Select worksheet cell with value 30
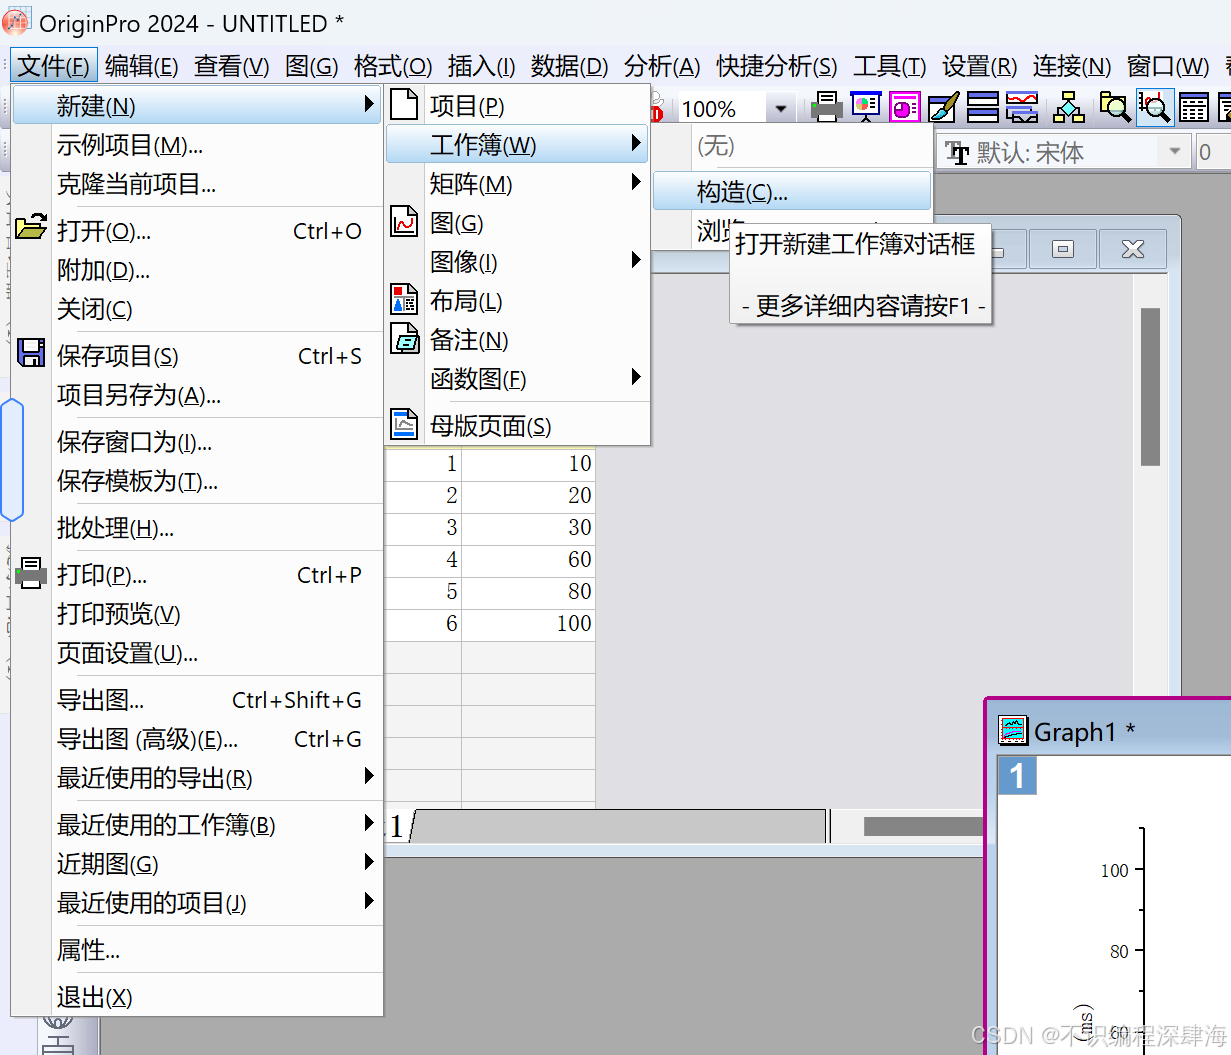 click(x=528, y=527)
